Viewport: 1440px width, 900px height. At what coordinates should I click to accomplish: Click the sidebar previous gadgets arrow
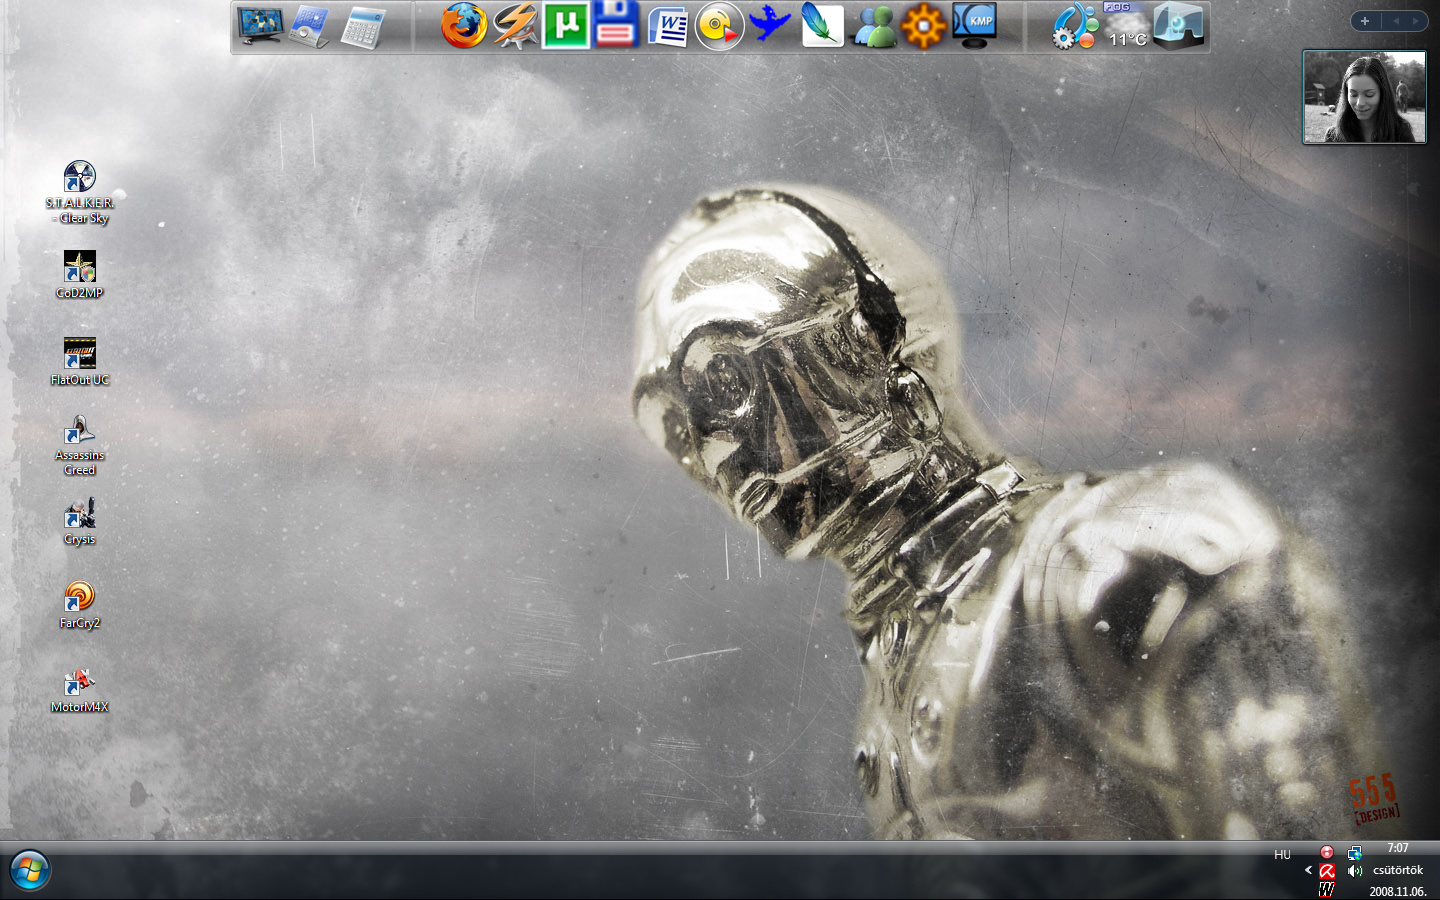(x=1396, y=21)
